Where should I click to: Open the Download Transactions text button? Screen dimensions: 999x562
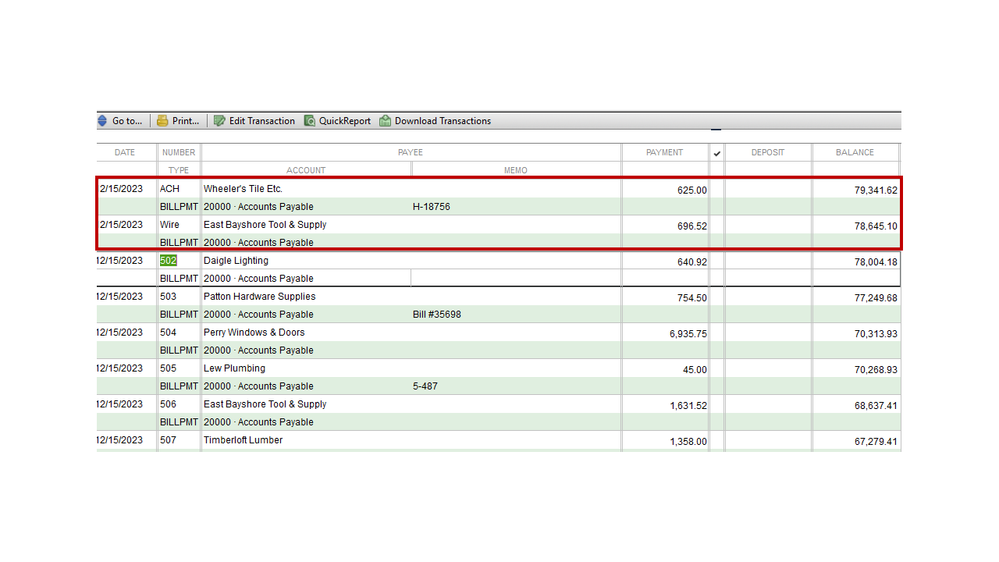point(442,121)
